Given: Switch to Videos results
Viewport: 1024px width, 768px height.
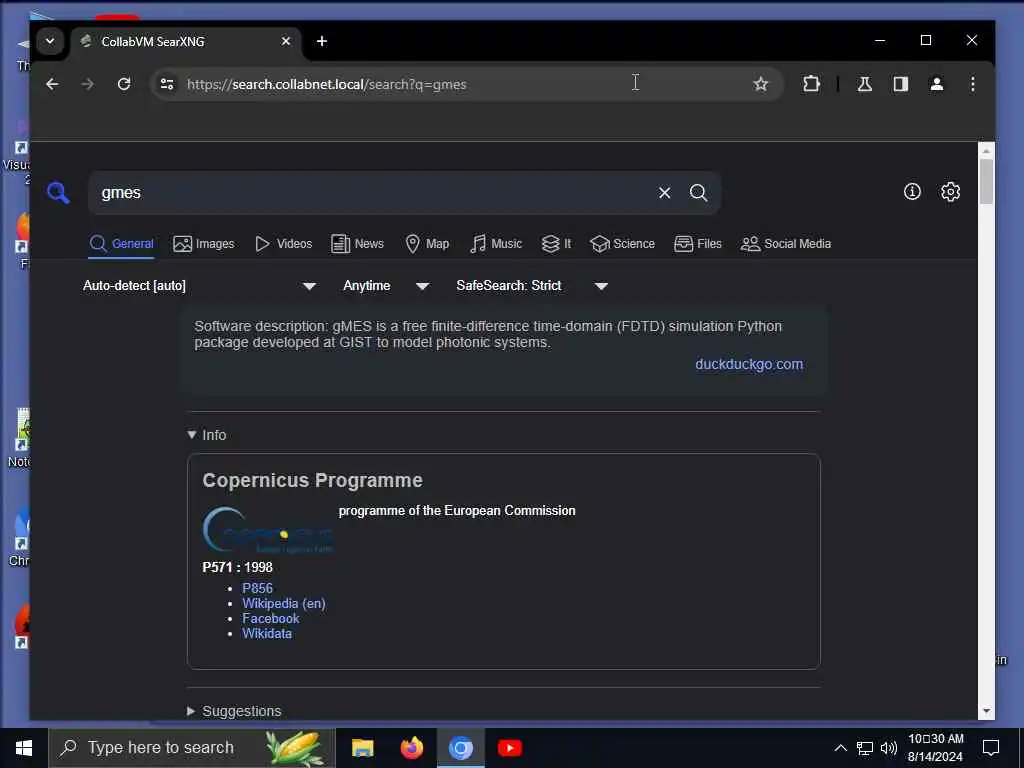Looking at the screenshot, I should (x=283, y=244).
